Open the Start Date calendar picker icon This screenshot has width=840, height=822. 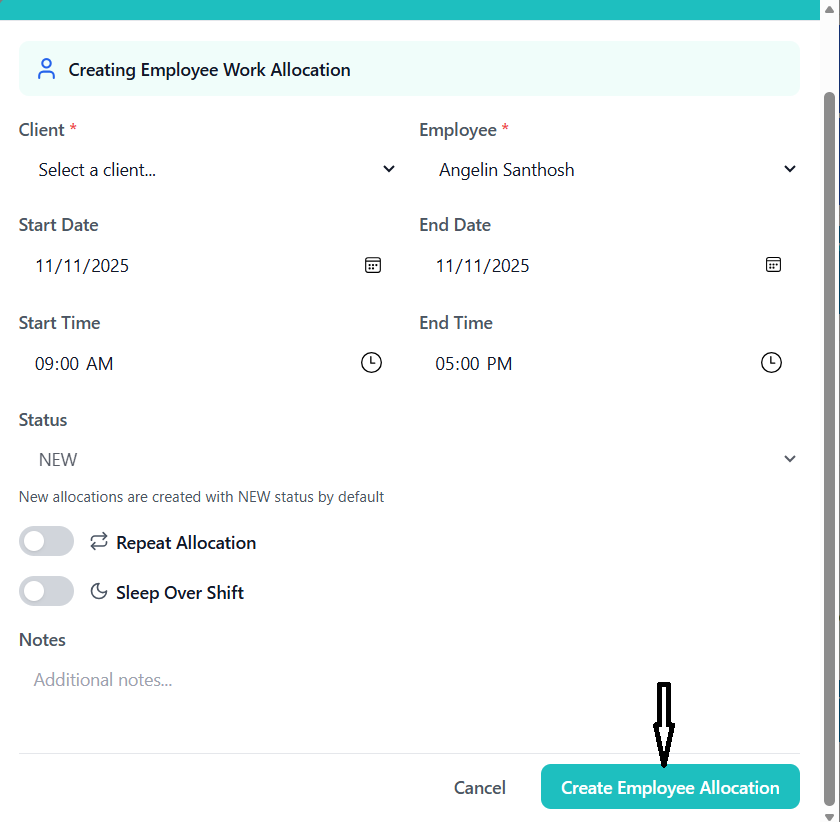pyautogui.click(x=373, y=265)
